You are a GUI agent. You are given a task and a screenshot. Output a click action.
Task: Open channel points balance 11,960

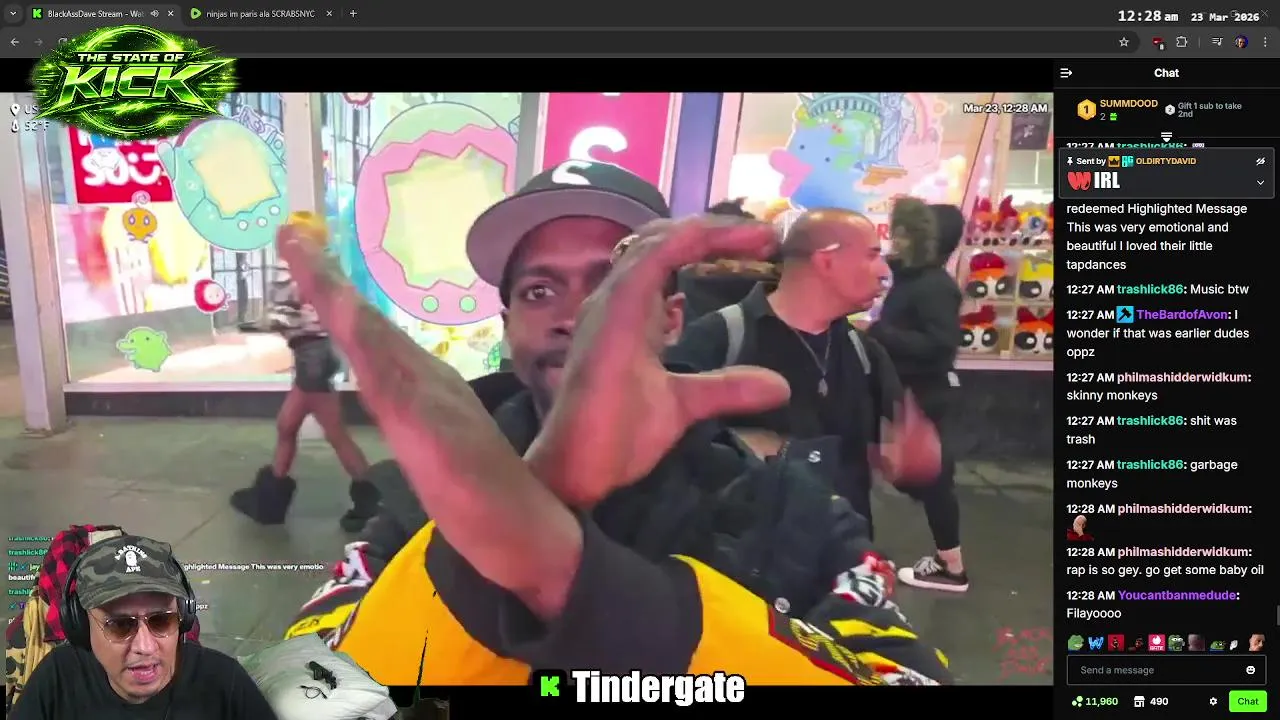1094,702
